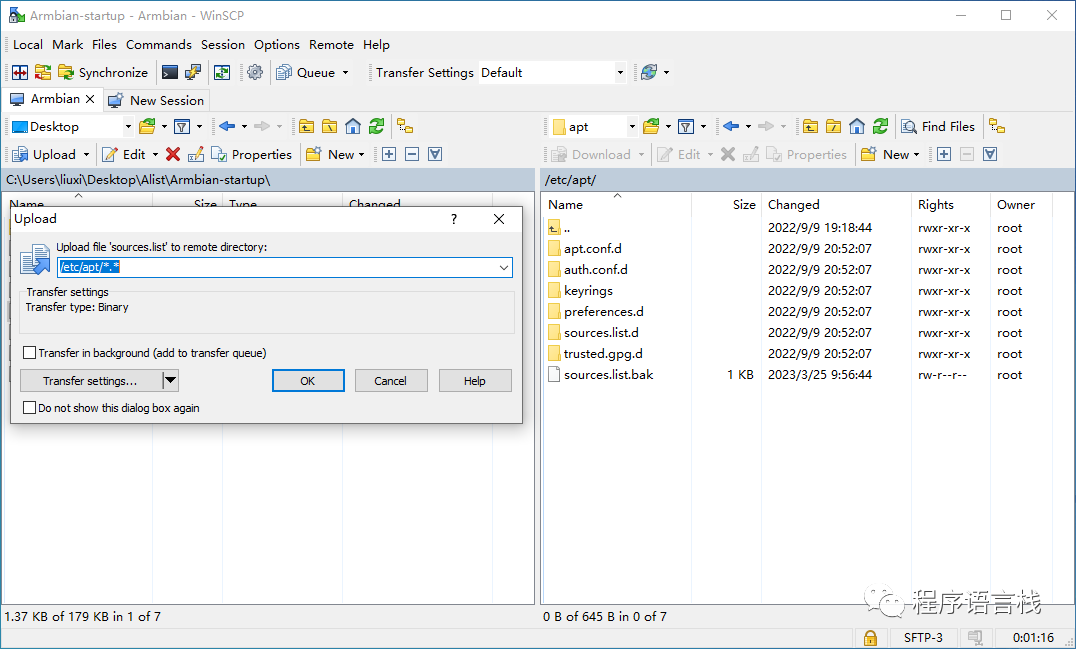This screenshot has width=1076, height=649.
Task: Go to remote root directory icon
Action: tap(833, 126)
